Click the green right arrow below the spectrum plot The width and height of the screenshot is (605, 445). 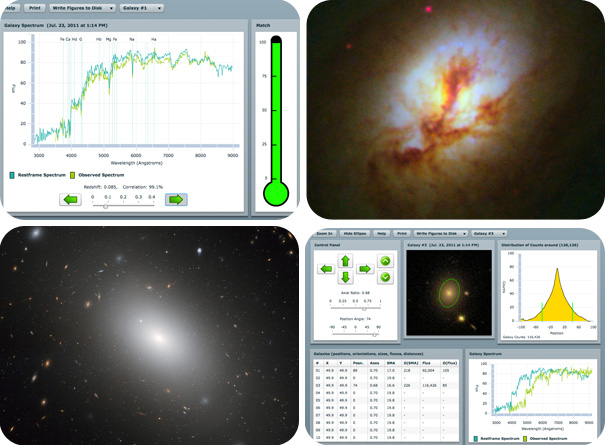click(x=176, y=200)
